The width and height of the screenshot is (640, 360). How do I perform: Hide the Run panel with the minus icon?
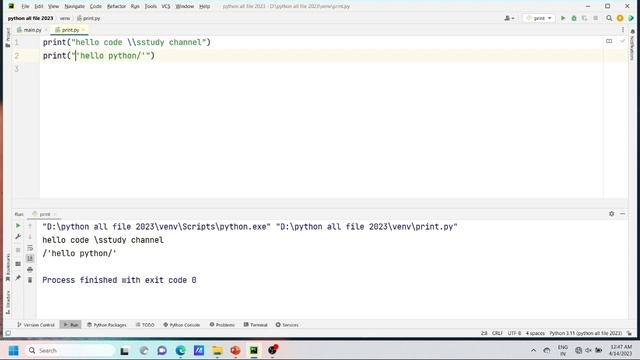click(622, 214)
